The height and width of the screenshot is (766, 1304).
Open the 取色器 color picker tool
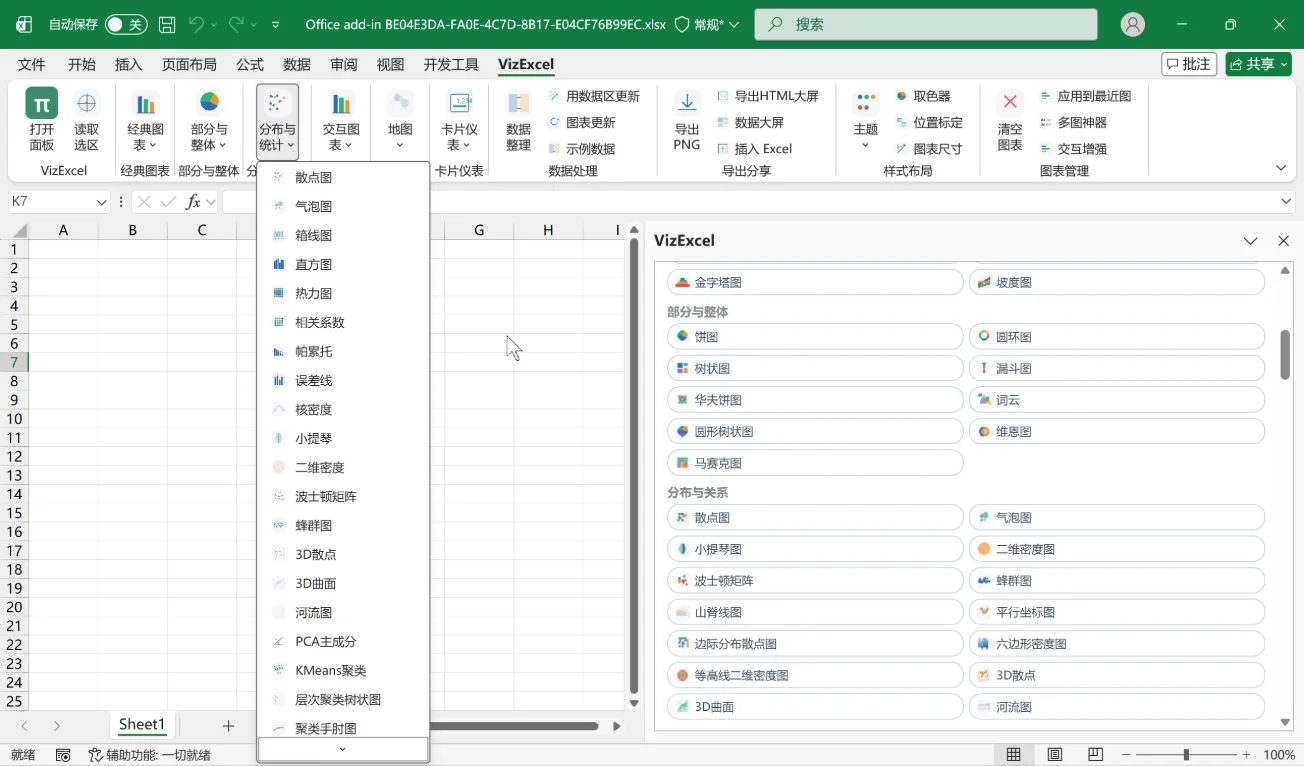tap(923, 96)
